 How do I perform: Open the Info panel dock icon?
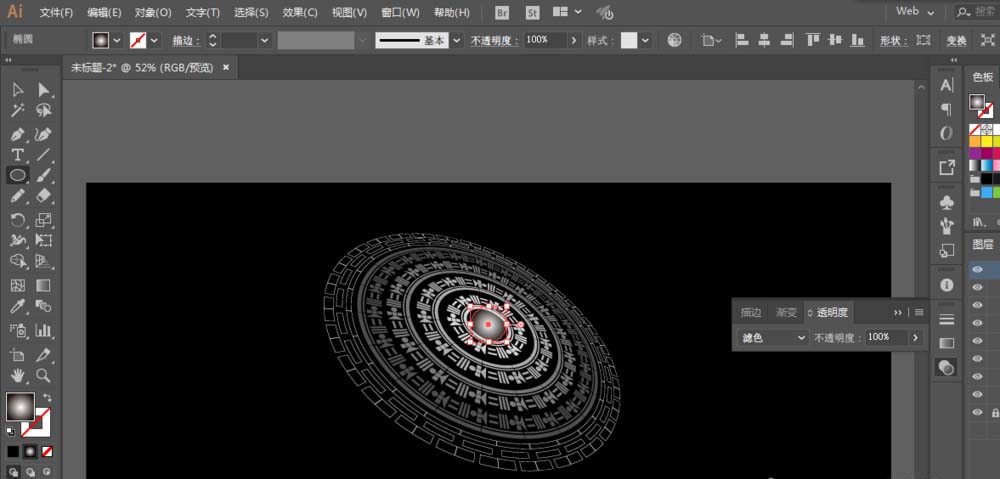coord(947,284)
